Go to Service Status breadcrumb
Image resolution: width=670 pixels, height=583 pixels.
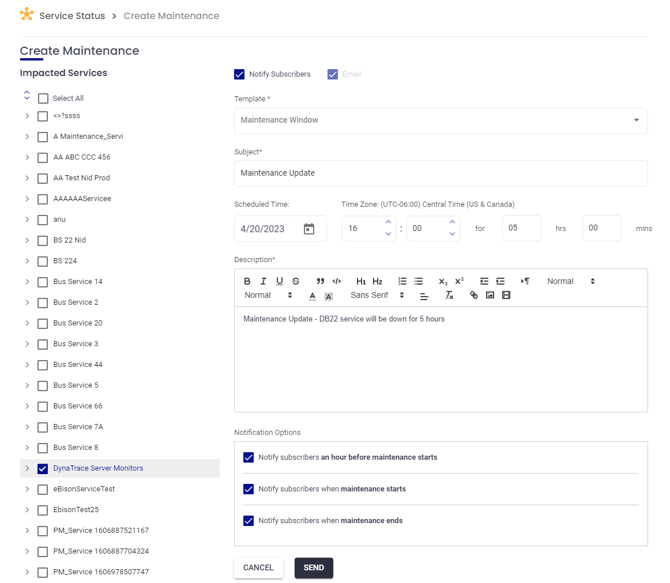point(72,16)
